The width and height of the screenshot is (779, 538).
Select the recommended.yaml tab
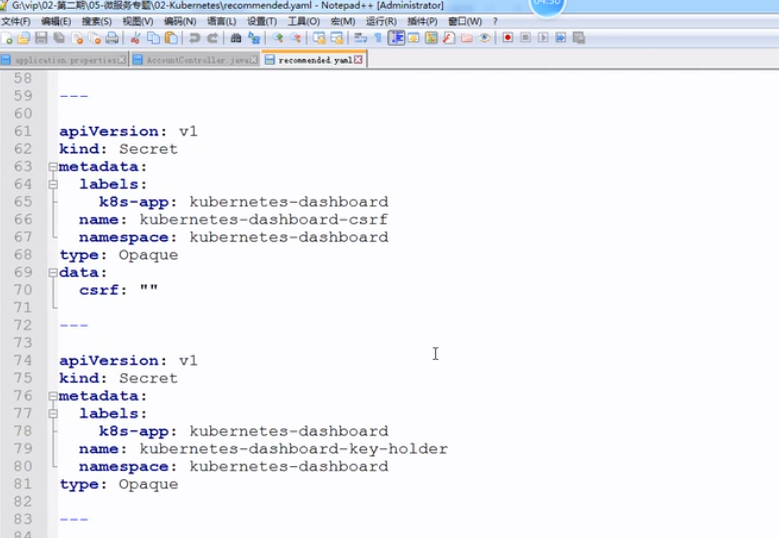[315, 60]
